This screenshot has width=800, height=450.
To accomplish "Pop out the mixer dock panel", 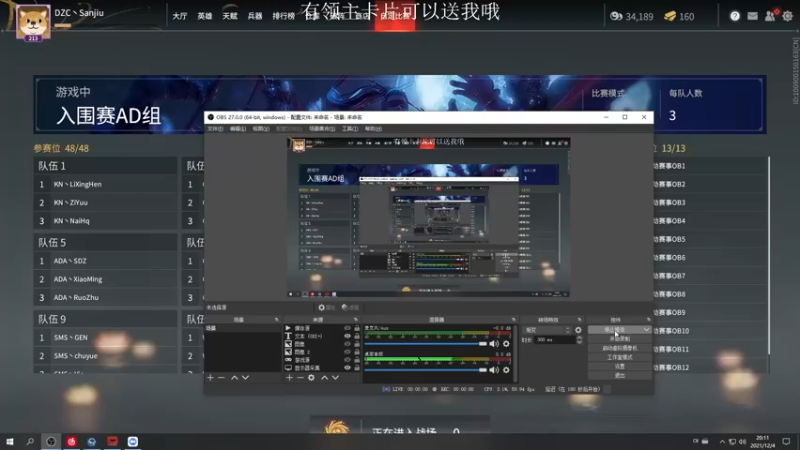I will [514, 320].
